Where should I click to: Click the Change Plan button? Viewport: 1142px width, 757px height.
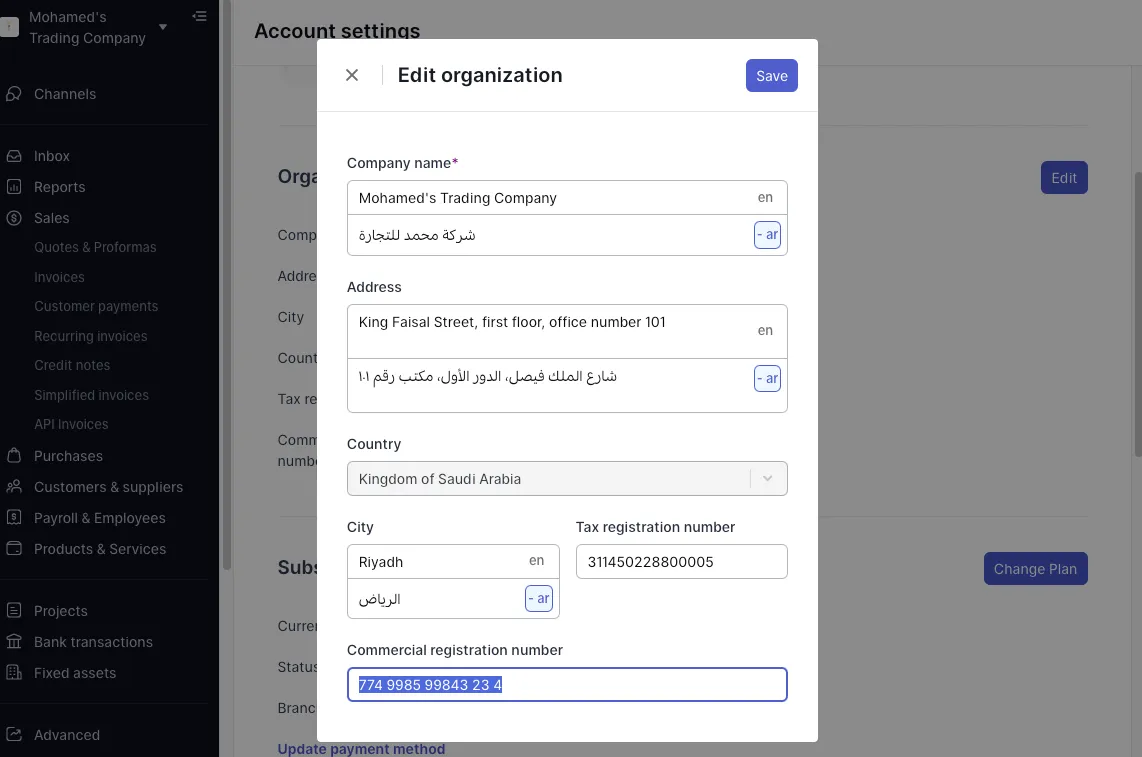click(x=1035, y=569)
